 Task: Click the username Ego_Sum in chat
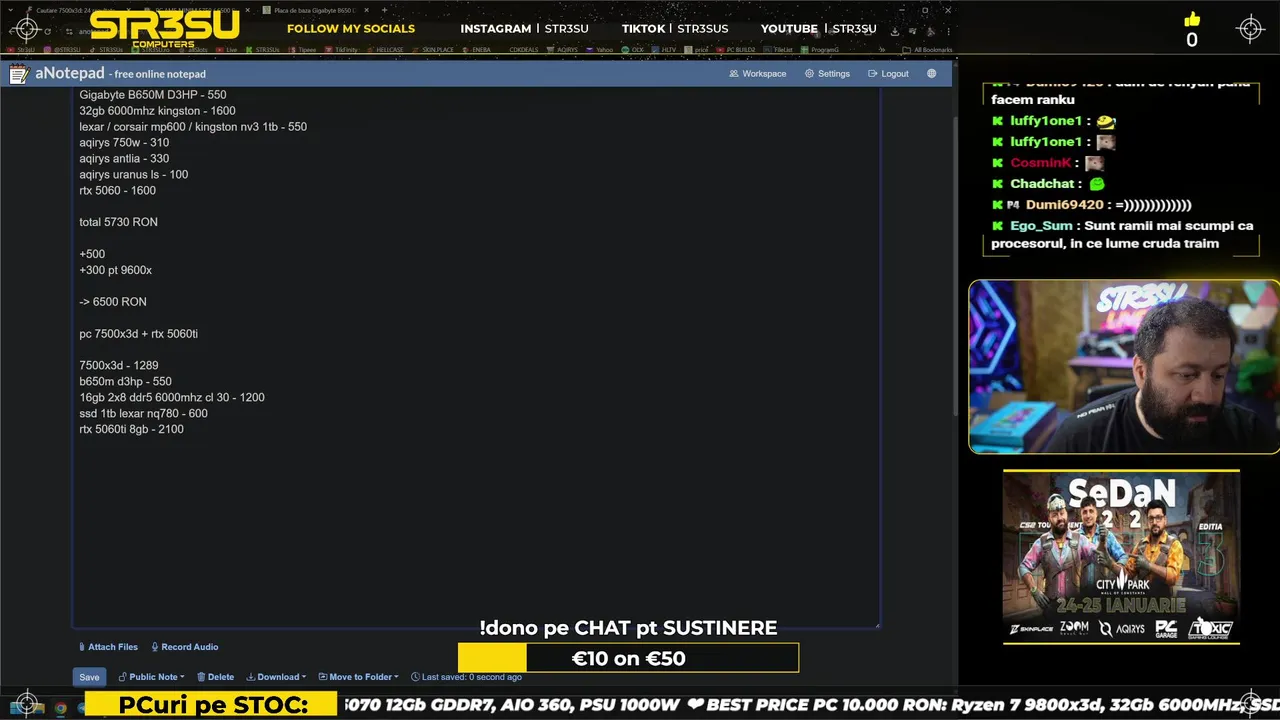[1041, 226]
